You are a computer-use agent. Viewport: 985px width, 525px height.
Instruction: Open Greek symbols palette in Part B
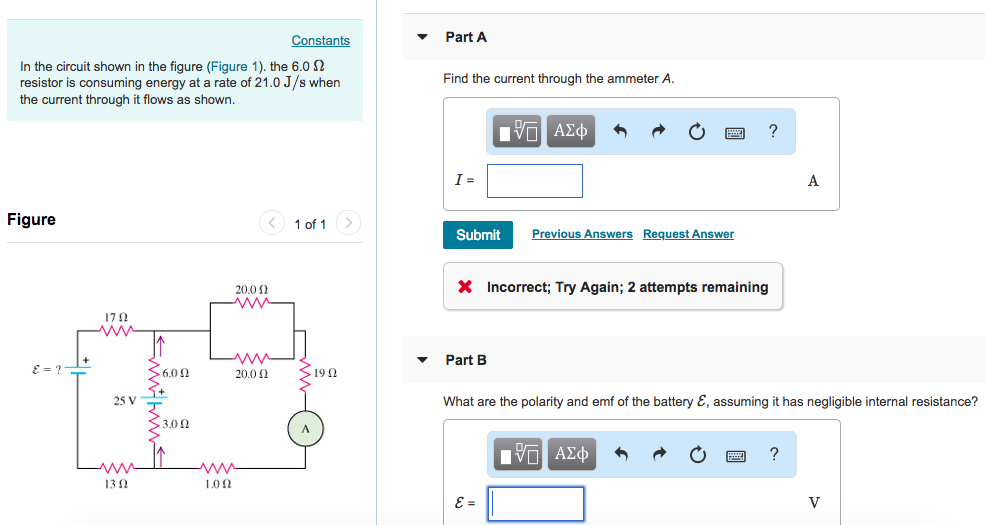click(572, 454)
